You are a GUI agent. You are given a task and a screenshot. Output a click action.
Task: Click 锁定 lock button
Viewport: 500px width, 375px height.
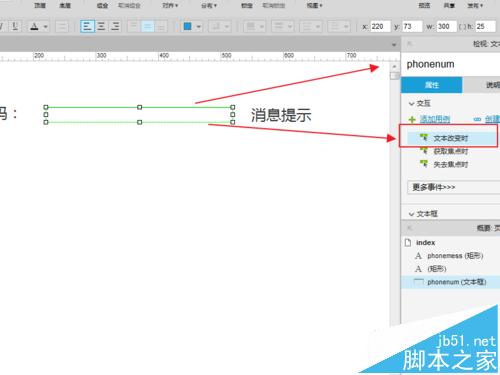[247, 5]
